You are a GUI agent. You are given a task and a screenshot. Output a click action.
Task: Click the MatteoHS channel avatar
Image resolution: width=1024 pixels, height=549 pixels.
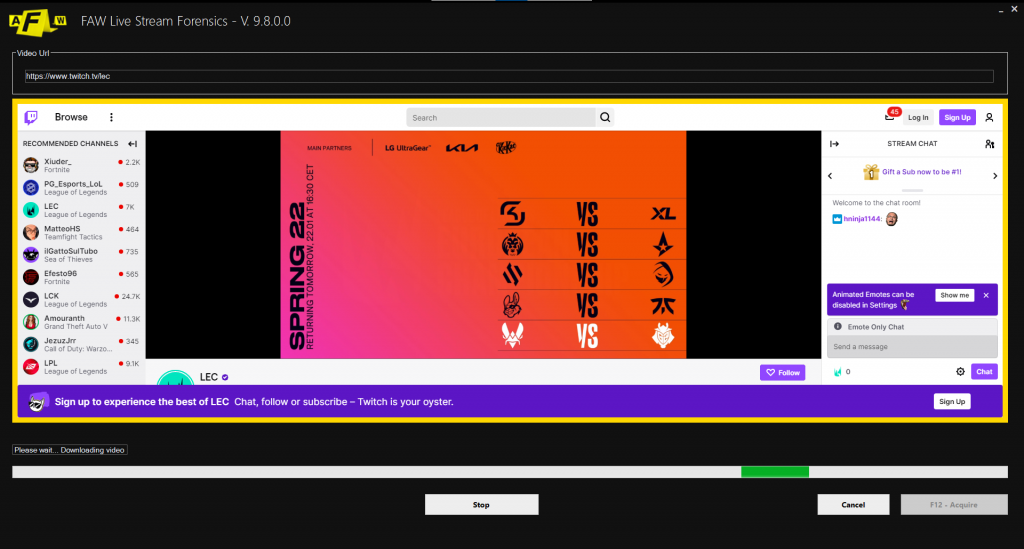(31, 232)
